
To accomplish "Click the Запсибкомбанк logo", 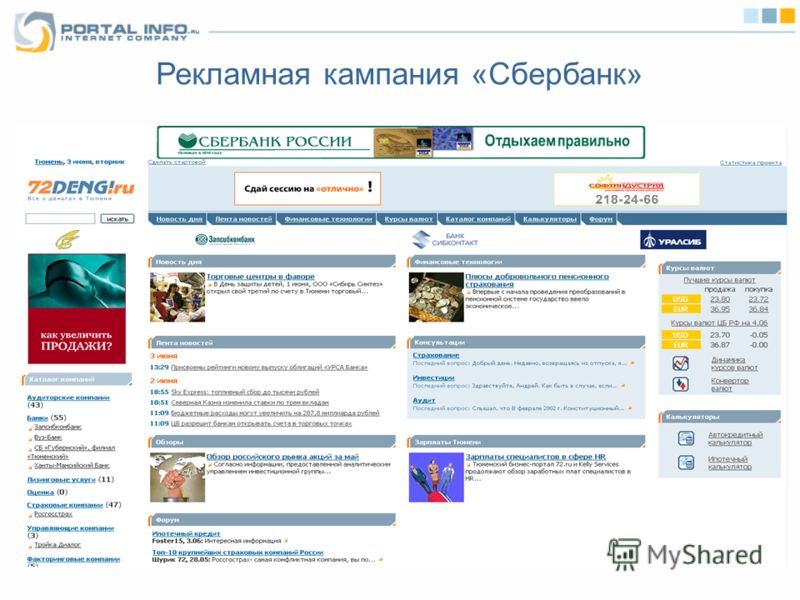I will (225, 239).
